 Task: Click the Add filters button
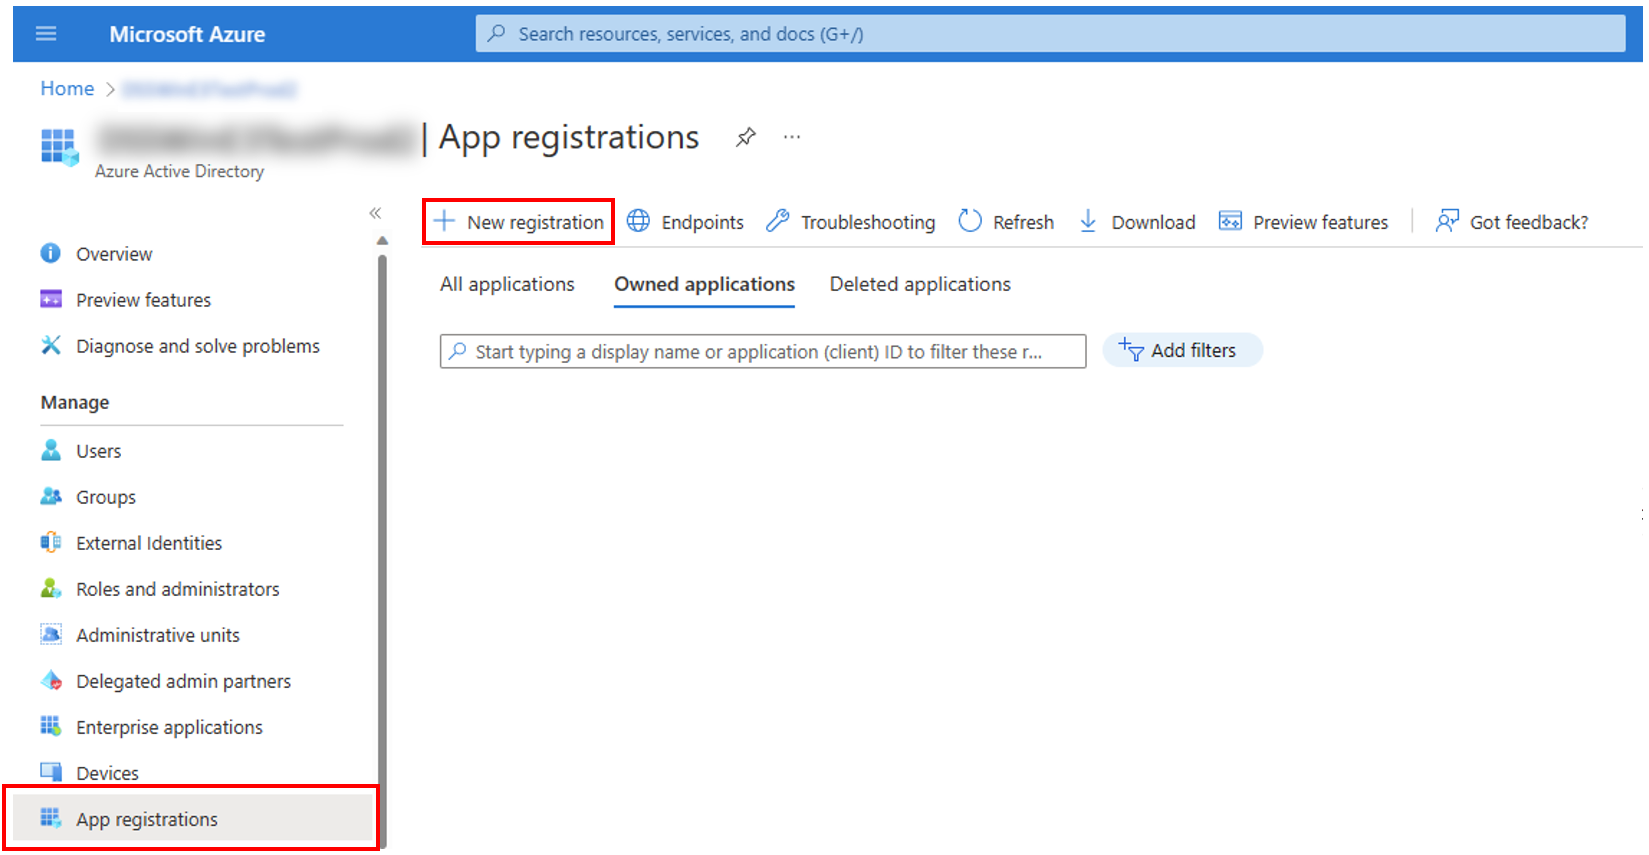1182,350
